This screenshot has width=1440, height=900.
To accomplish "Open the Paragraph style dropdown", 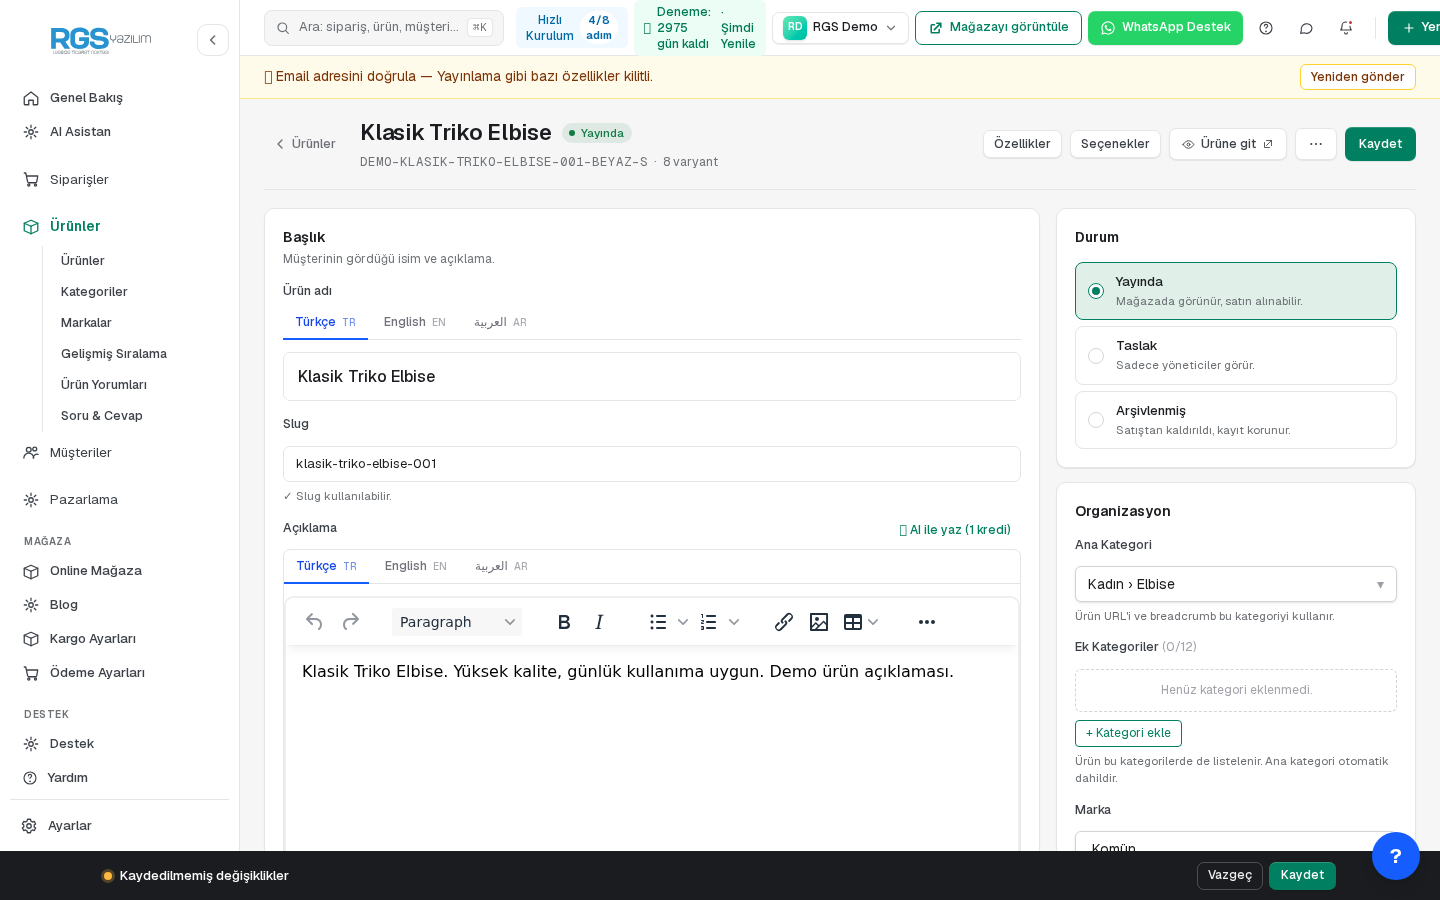I will [457, 622].
